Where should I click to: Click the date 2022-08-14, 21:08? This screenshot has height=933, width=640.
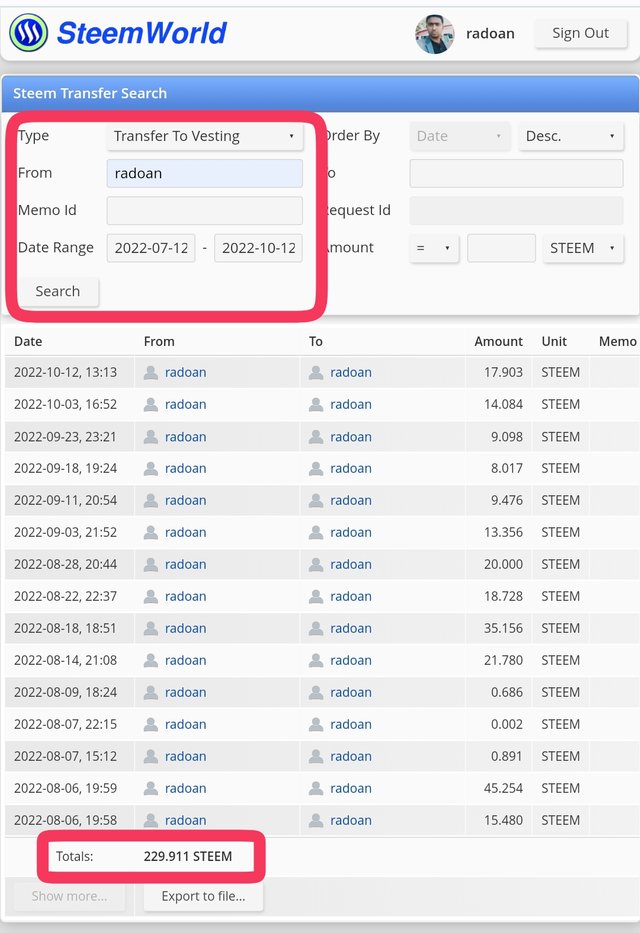65,660
